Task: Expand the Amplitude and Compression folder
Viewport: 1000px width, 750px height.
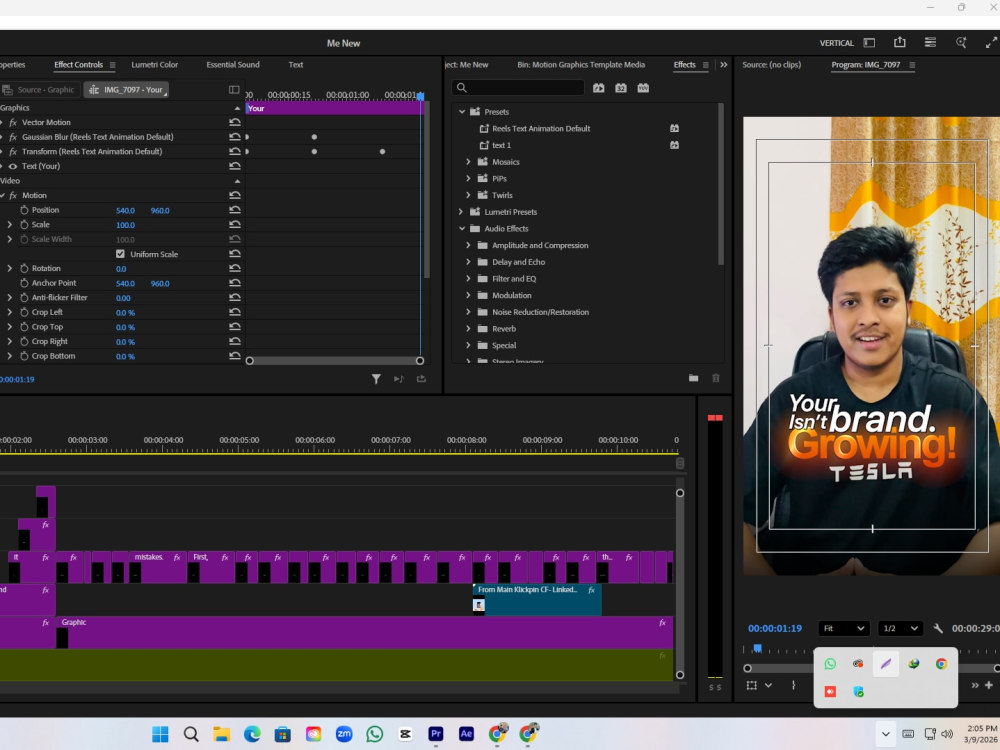Action: (x=469, y=245)
